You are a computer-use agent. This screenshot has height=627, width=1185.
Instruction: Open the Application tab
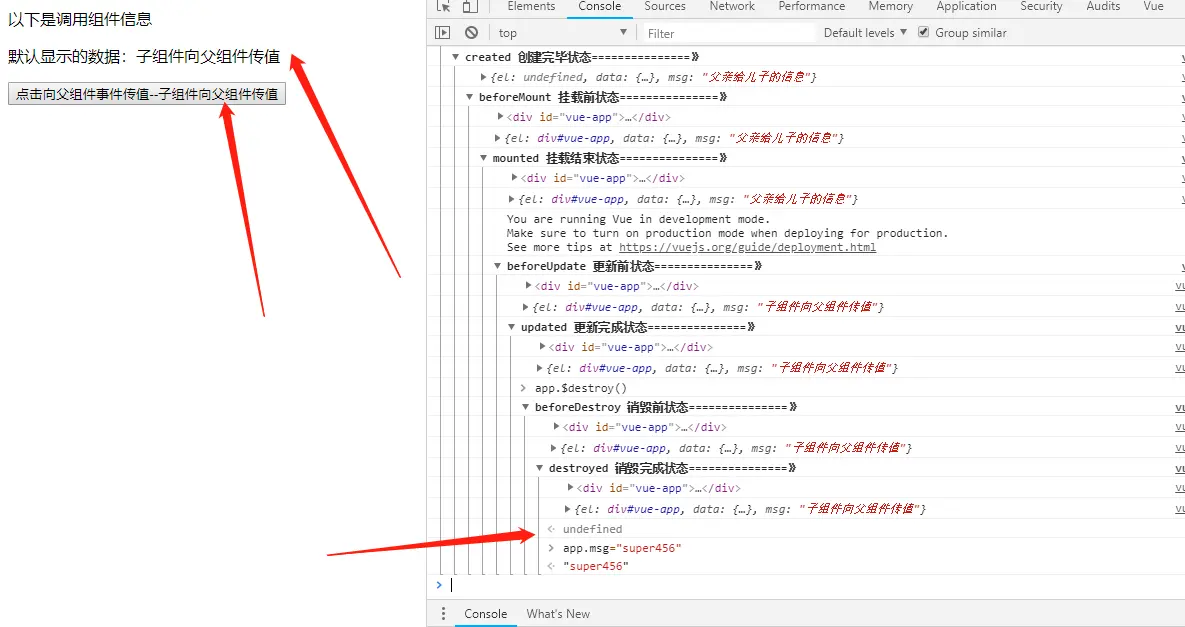point(966,6)
